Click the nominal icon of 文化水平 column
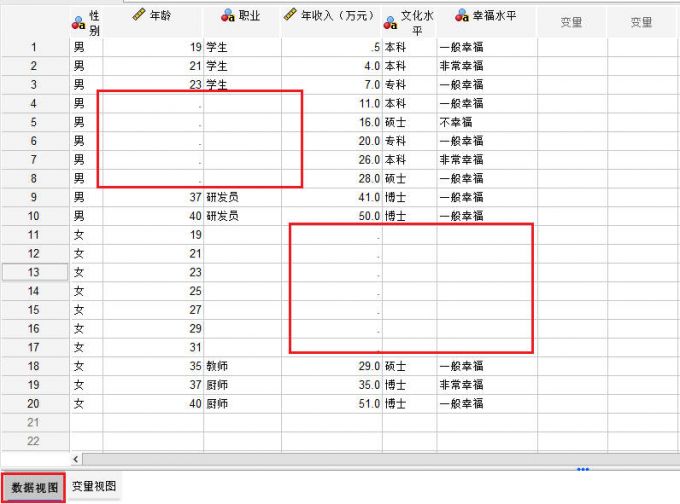680x504 pixels. pyautogui.click(x=390, y=23)
